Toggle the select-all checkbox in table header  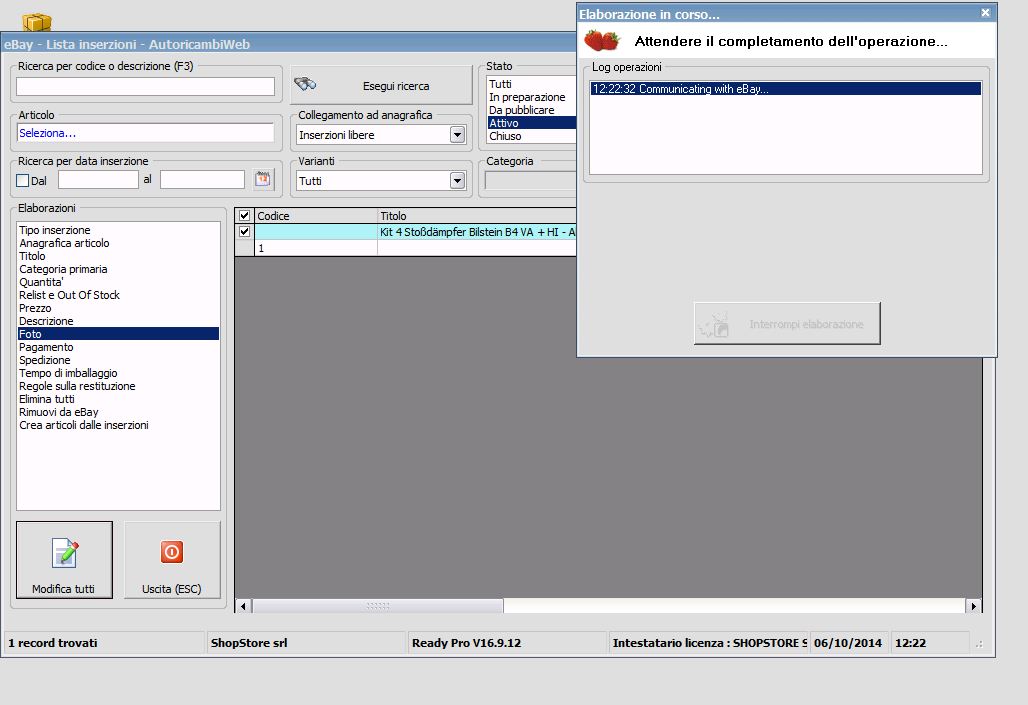pos(245,215)
